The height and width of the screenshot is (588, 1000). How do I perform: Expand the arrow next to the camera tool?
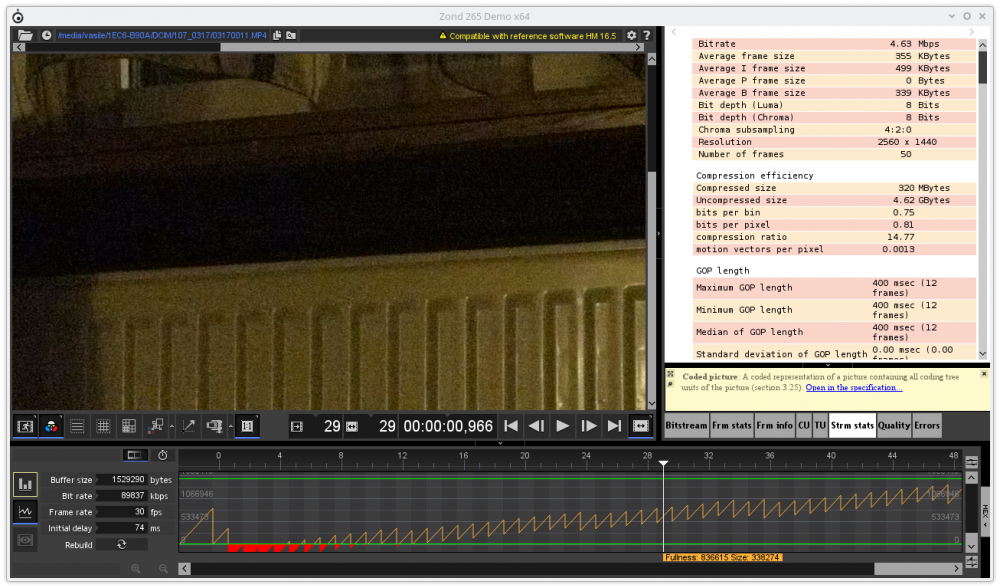tap(229, 426)
